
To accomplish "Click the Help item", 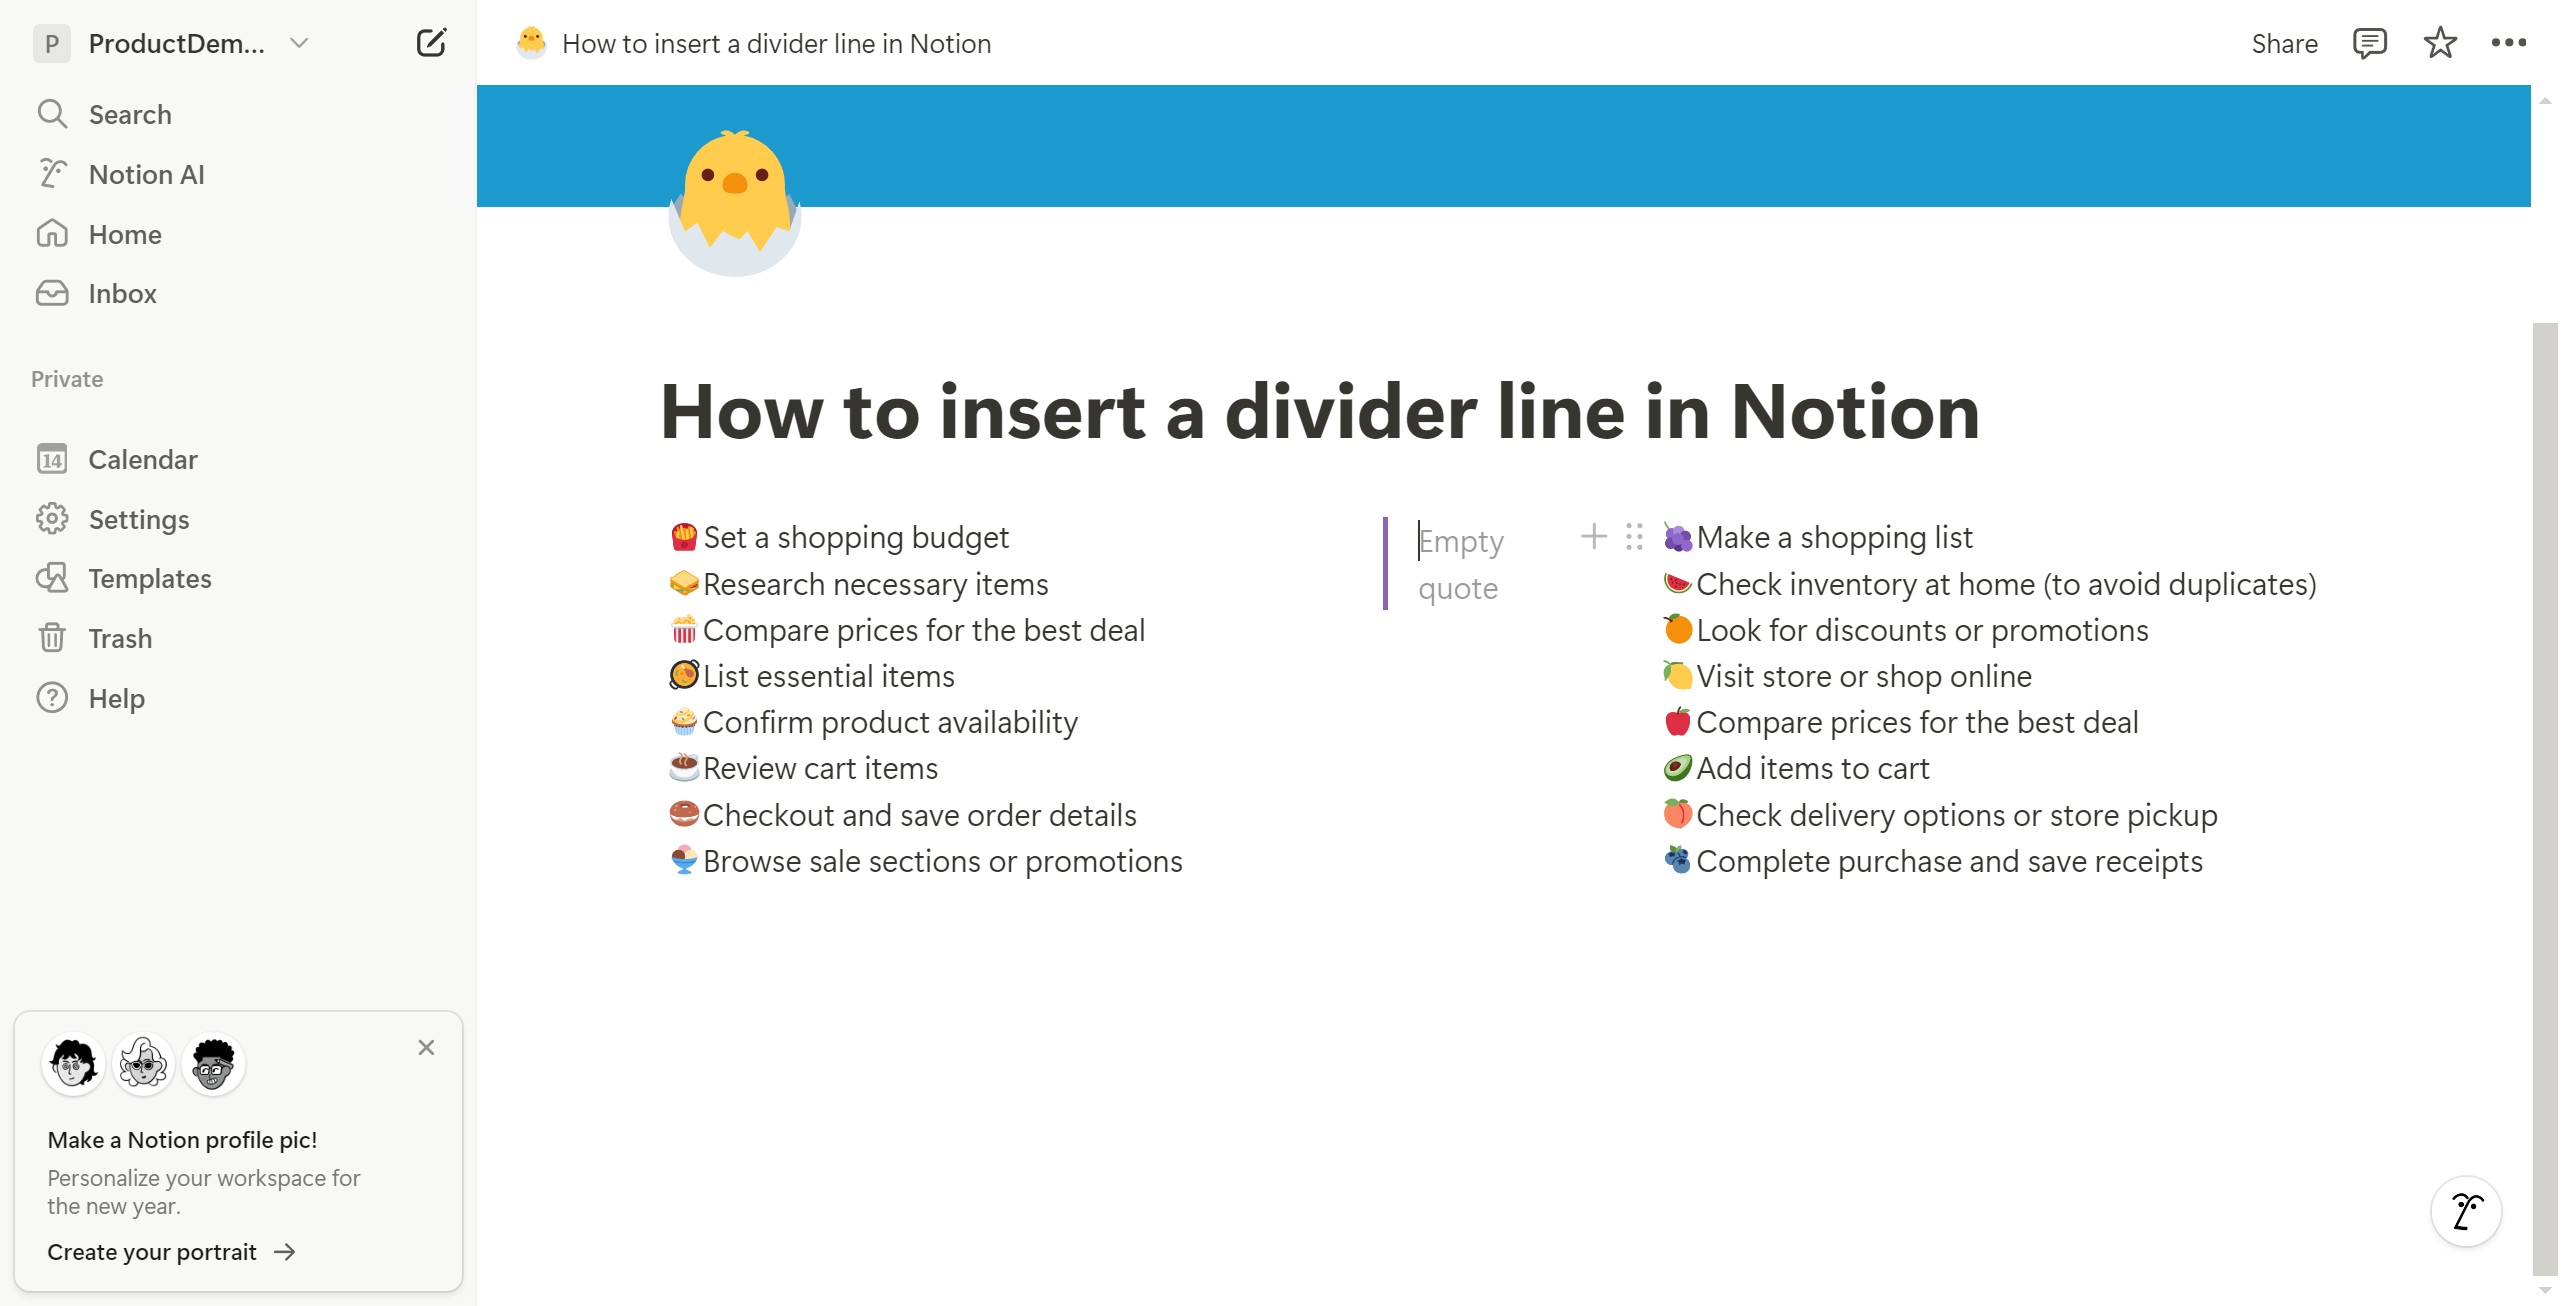I will pos(238,698).
